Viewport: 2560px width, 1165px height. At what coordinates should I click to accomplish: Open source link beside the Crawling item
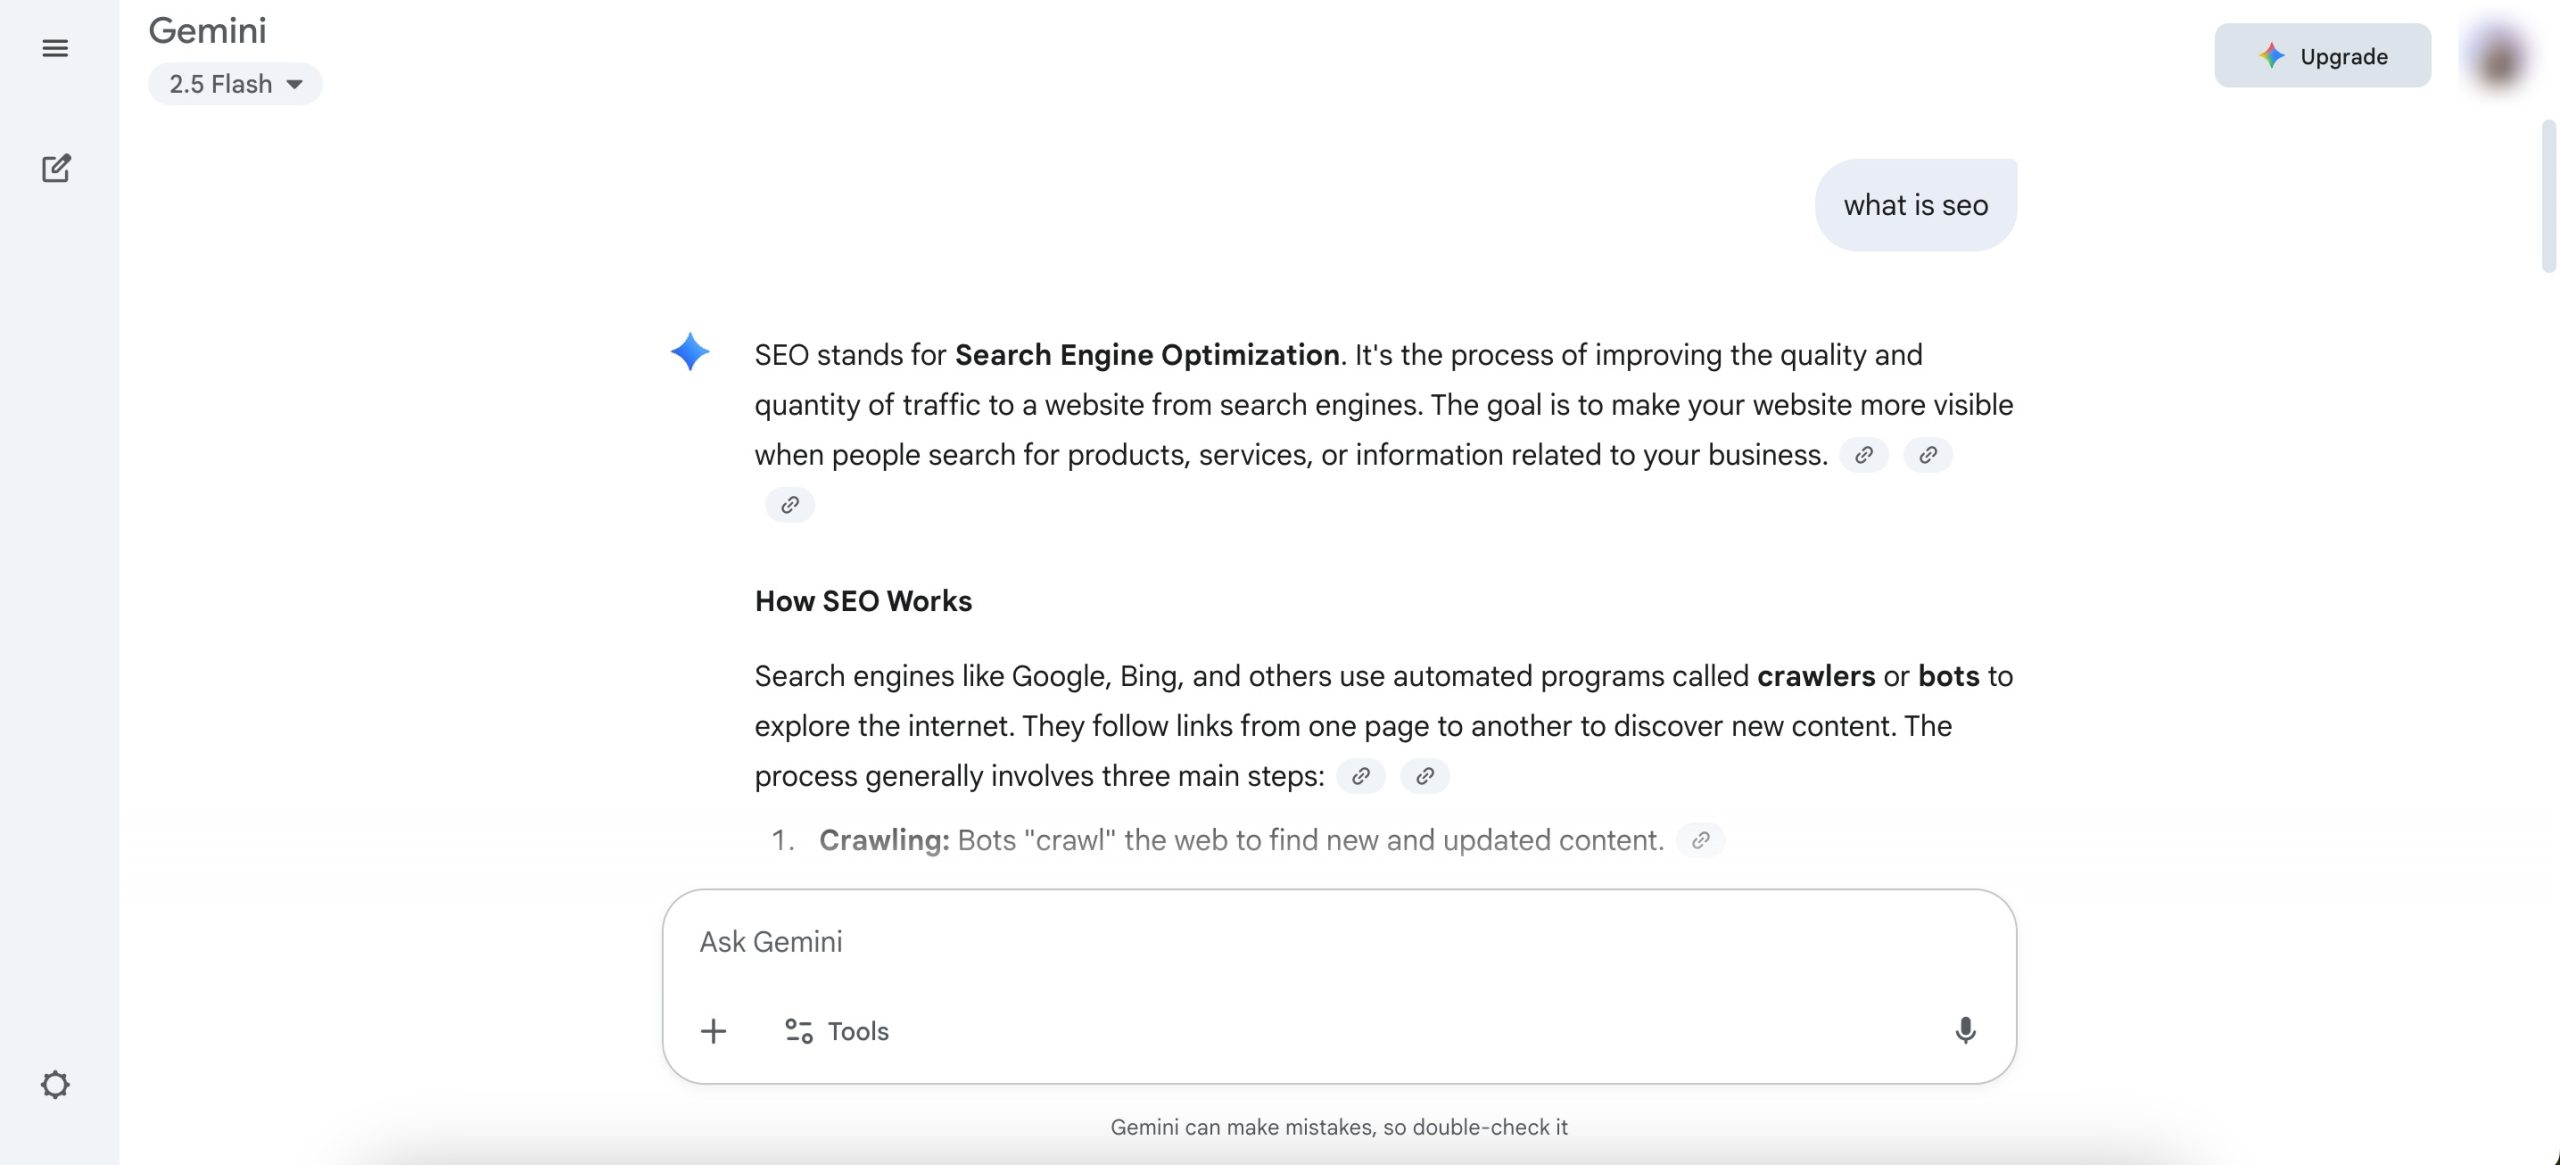coord(1700,840)
